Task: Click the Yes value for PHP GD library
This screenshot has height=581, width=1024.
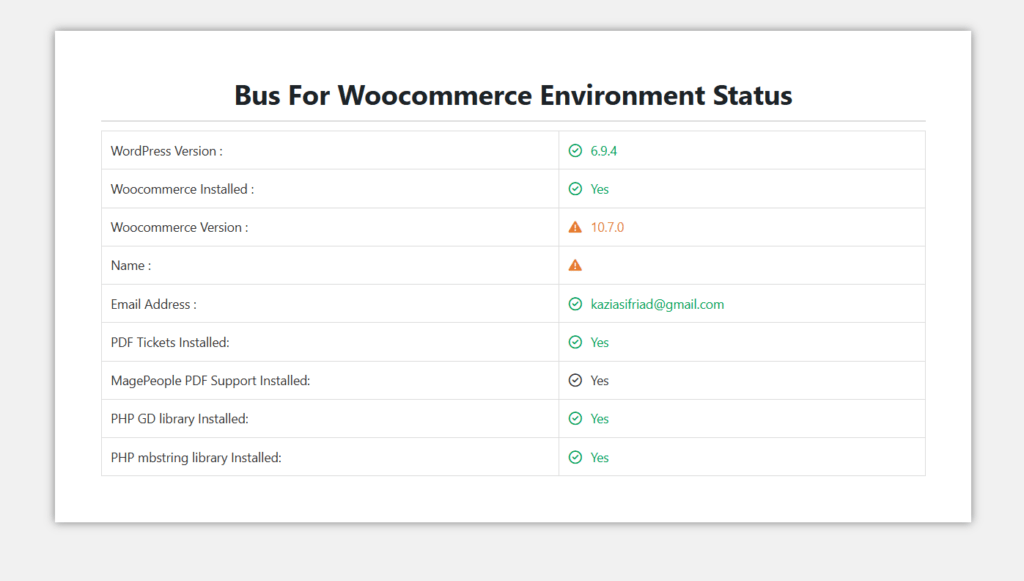Action: tap(600, 419)
